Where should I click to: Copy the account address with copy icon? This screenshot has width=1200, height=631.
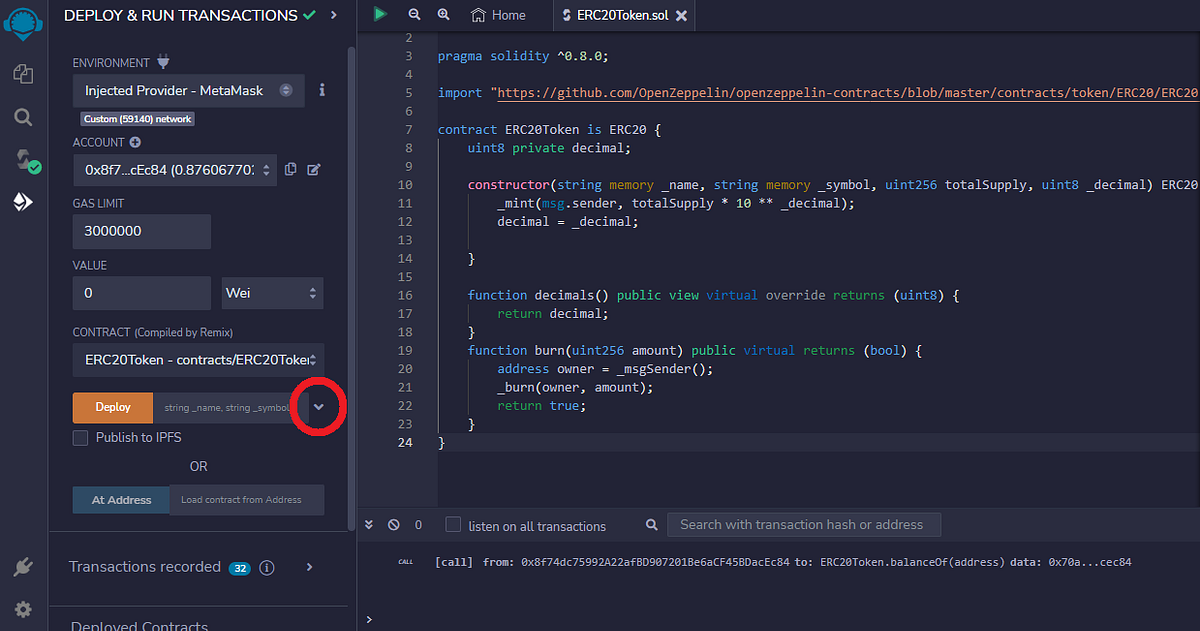pos(291,170)
